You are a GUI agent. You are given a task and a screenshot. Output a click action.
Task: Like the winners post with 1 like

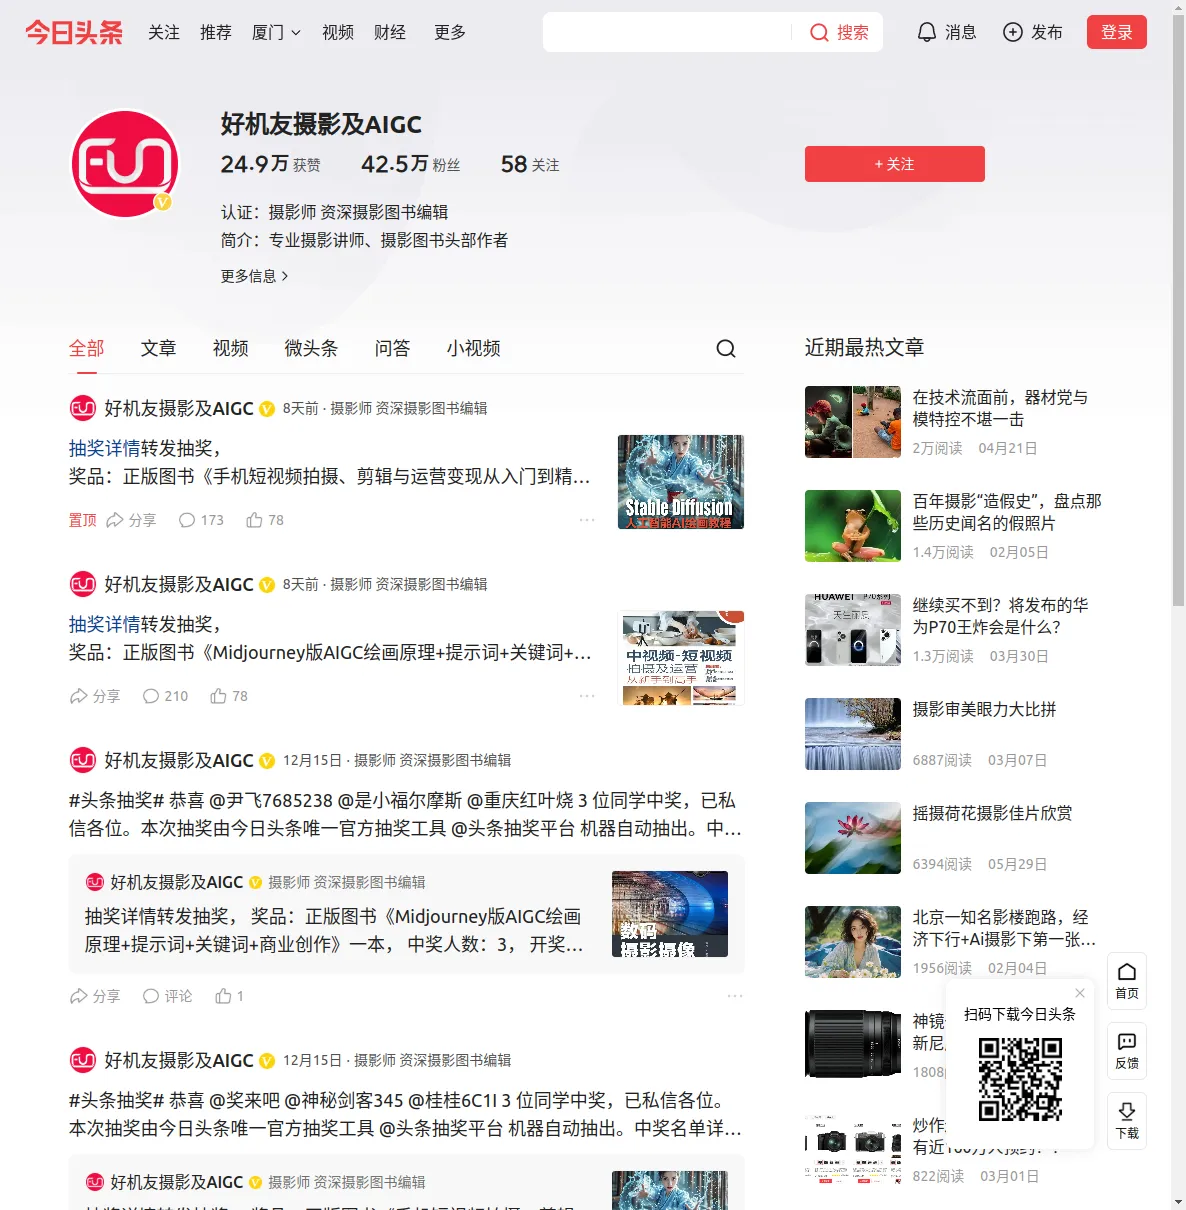point(229,996)
